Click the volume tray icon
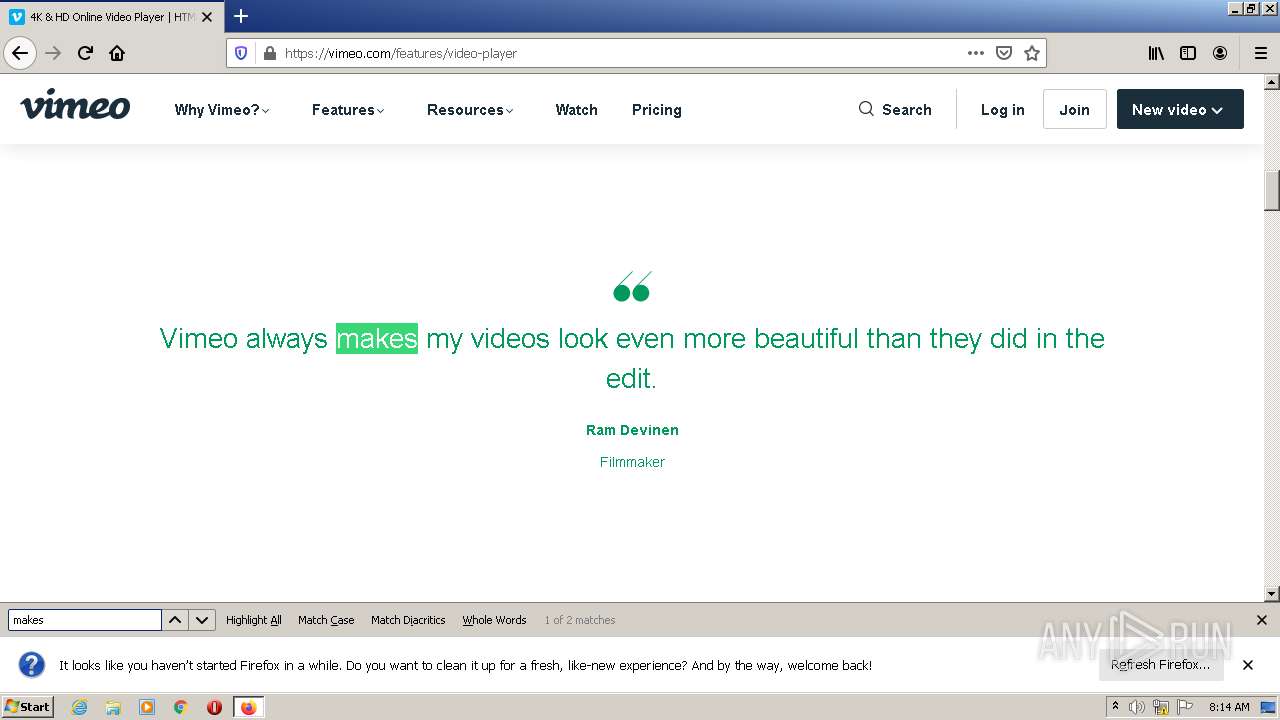1280x720 pixels. tap(1137, 707)
